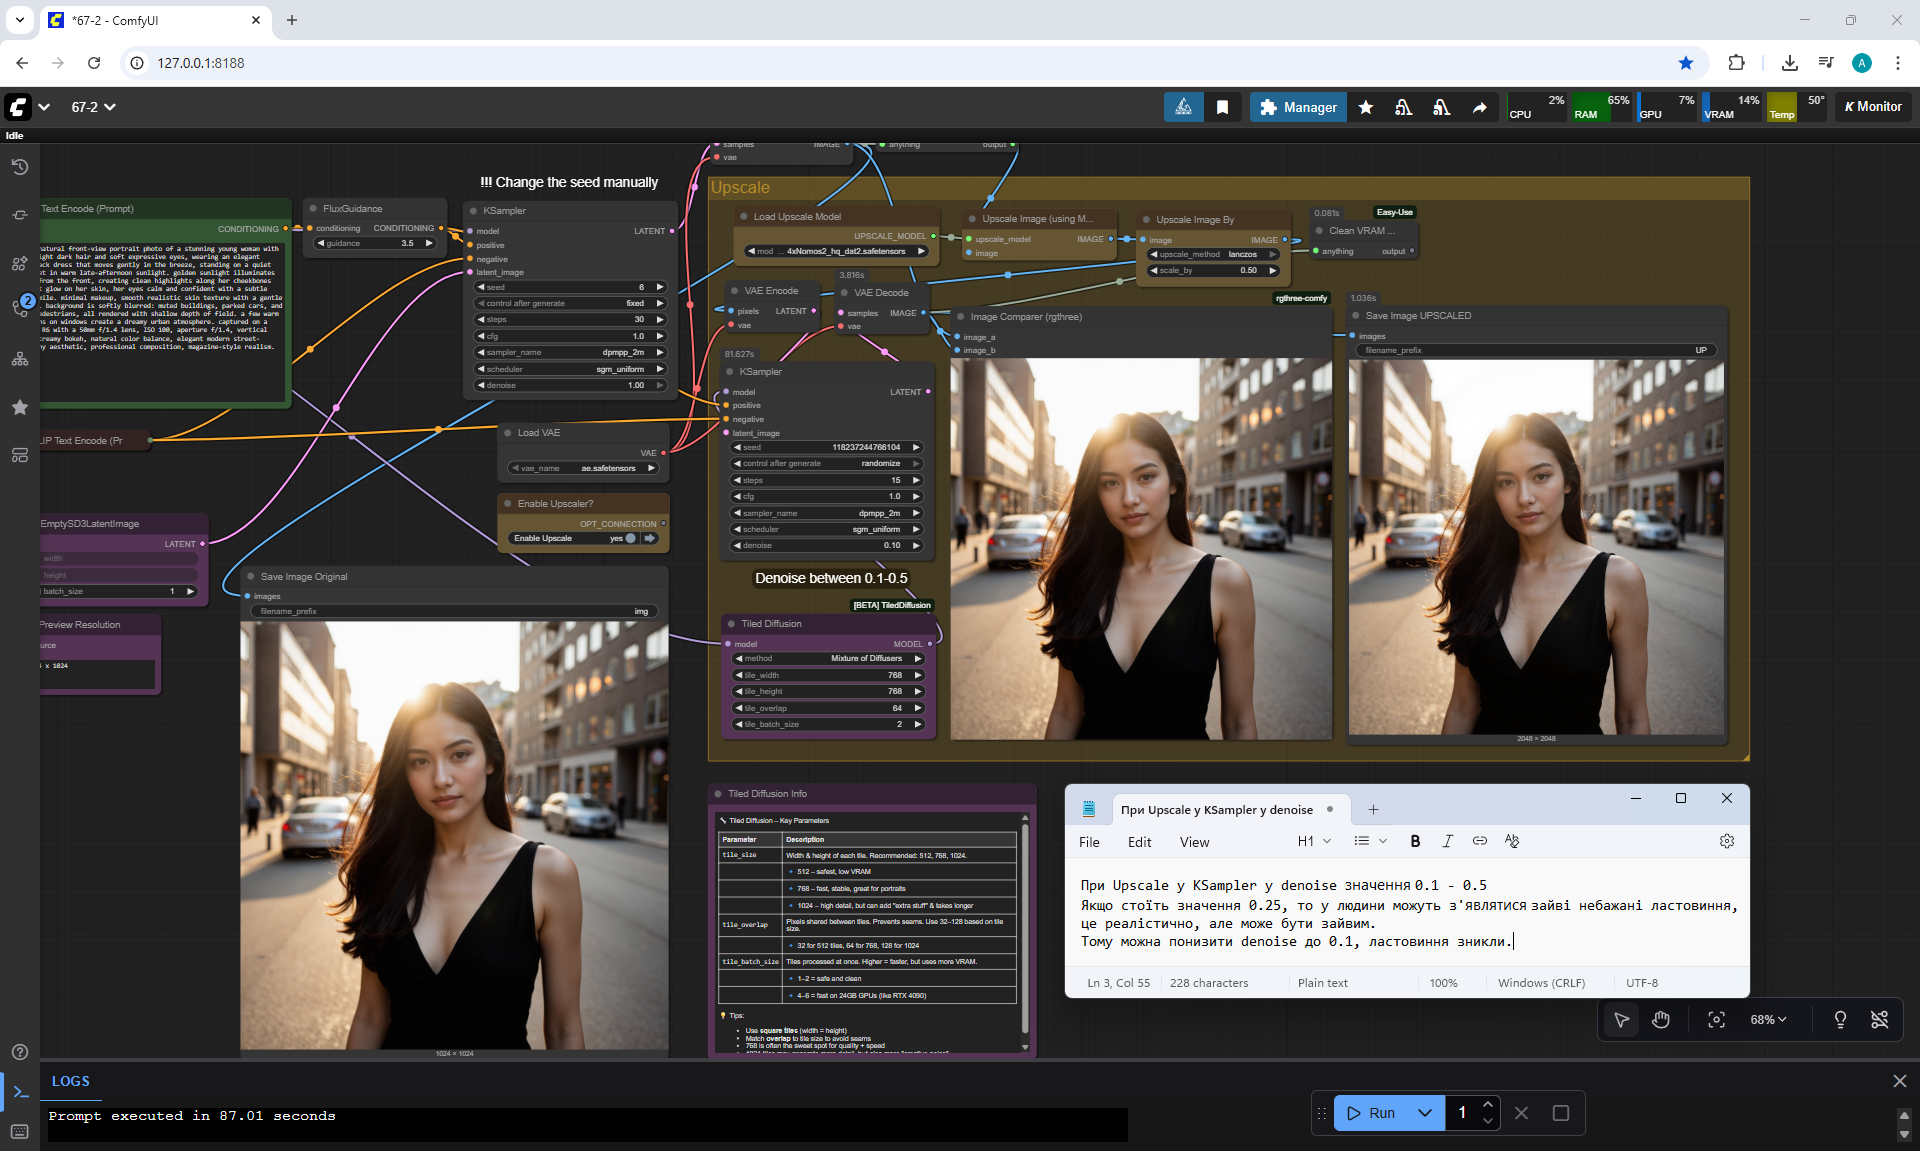Open the Notepad Edit menu
The height and width of the screenshot is (1151, 1920).
pyautogui.click(x=1139, y=842)
